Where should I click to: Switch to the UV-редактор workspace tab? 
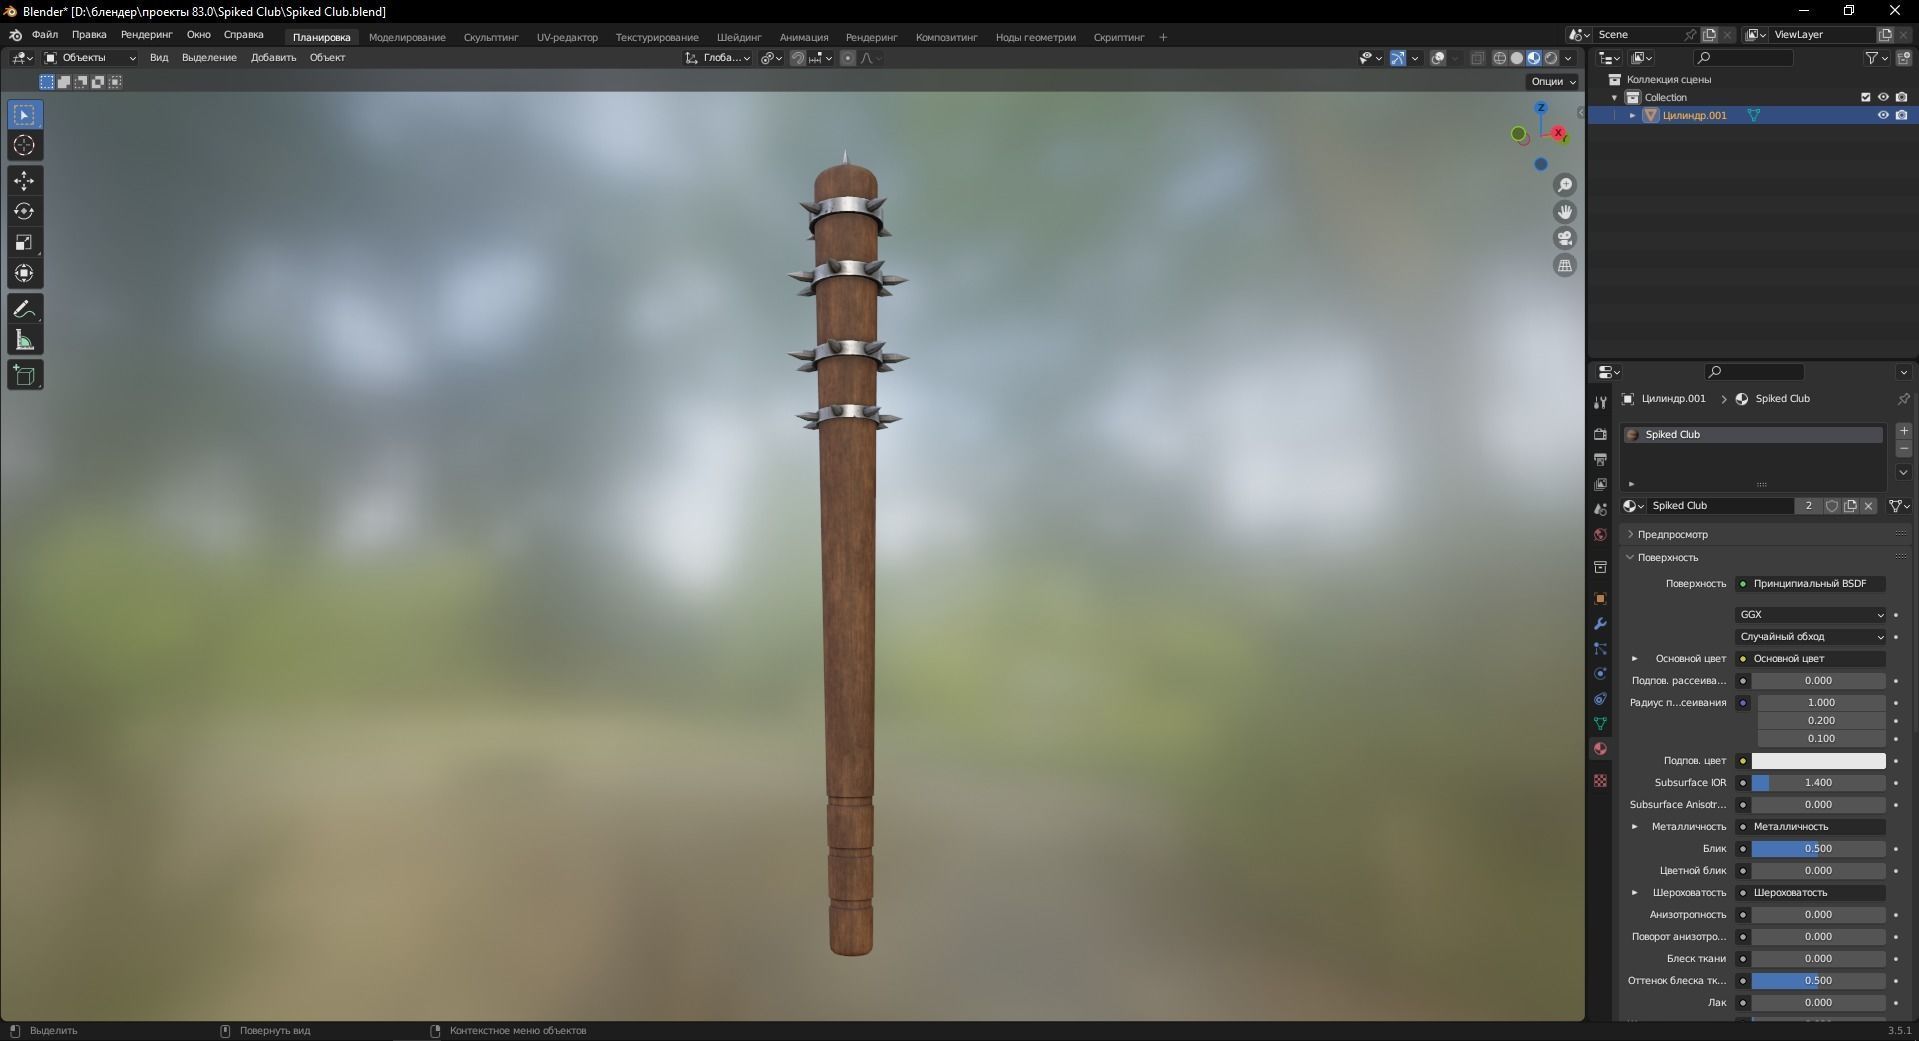pyautogui.click(x=567, y=37)
